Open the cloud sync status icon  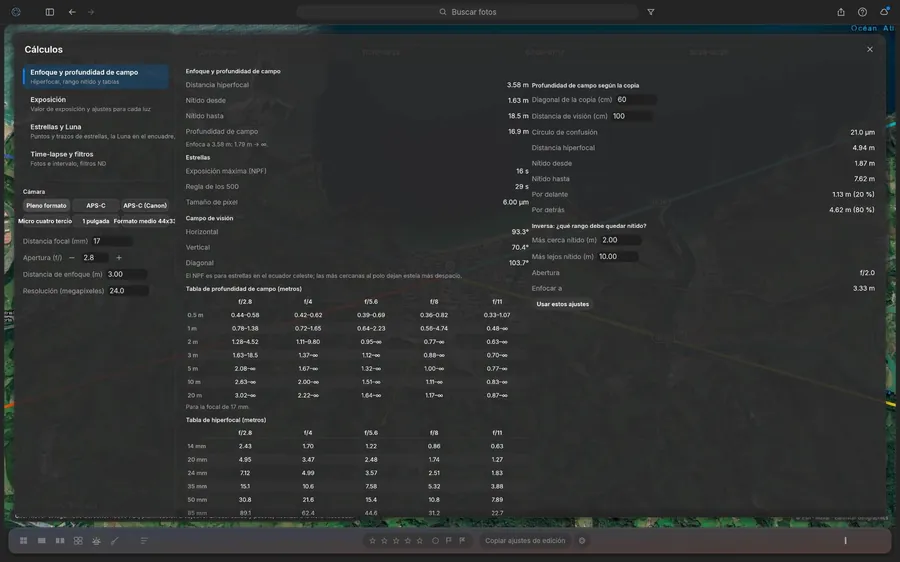tap(885, 11)
